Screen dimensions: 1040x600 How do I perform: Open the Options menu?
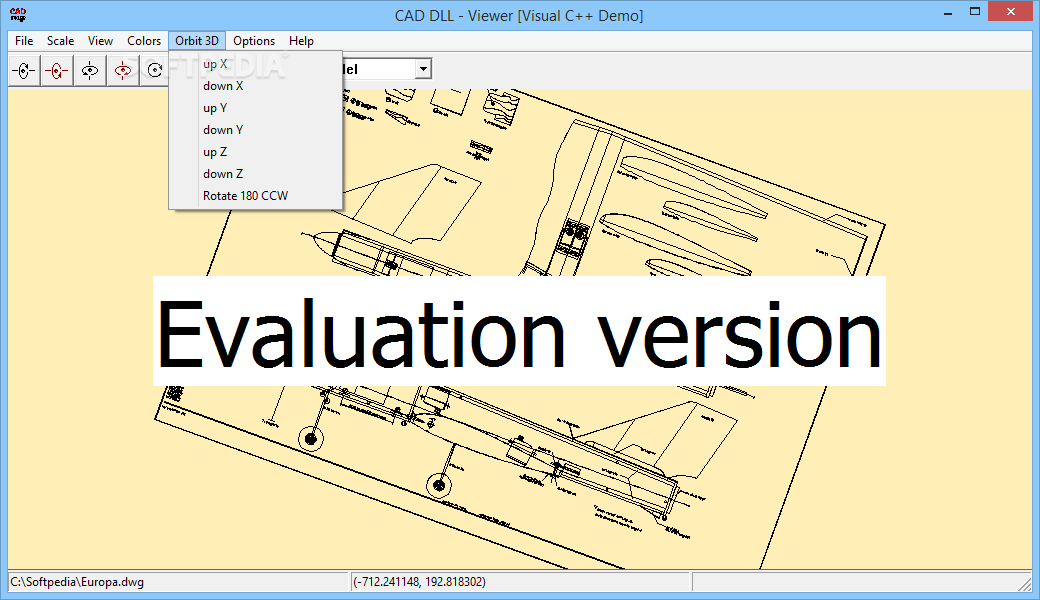pyautogui.click(x=254, y=40)
